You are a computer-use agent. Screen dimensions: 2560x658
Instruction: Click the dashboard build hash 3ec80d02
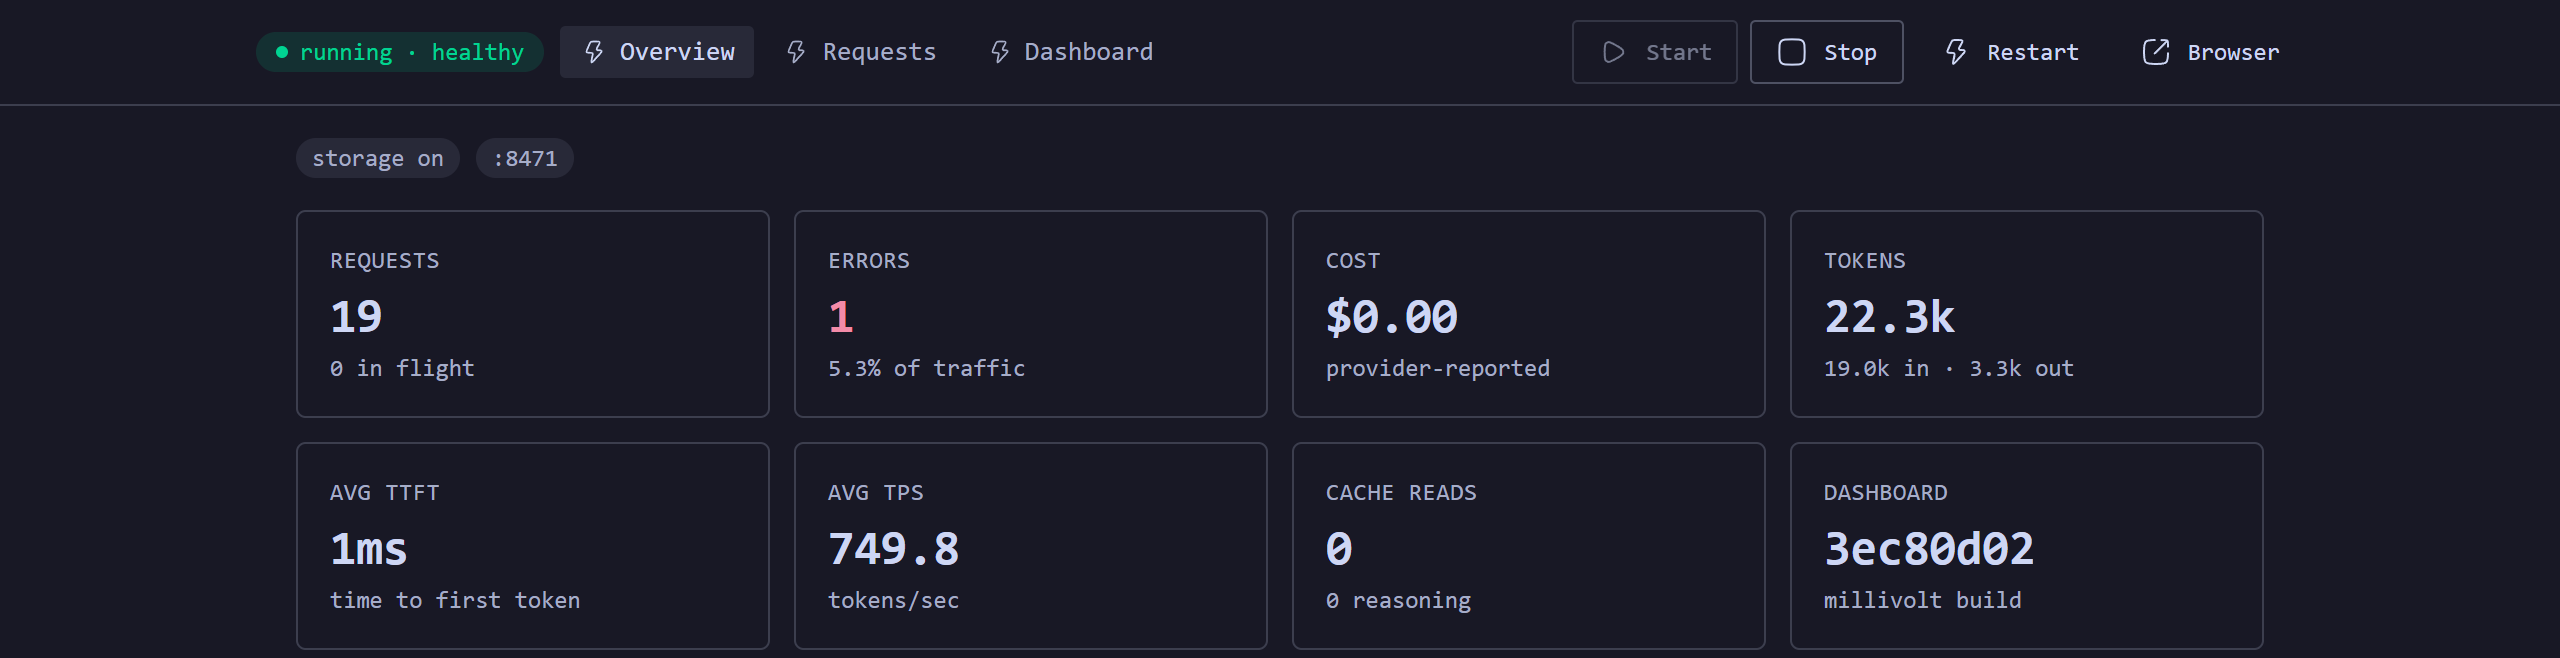[x=1929, y=549]
